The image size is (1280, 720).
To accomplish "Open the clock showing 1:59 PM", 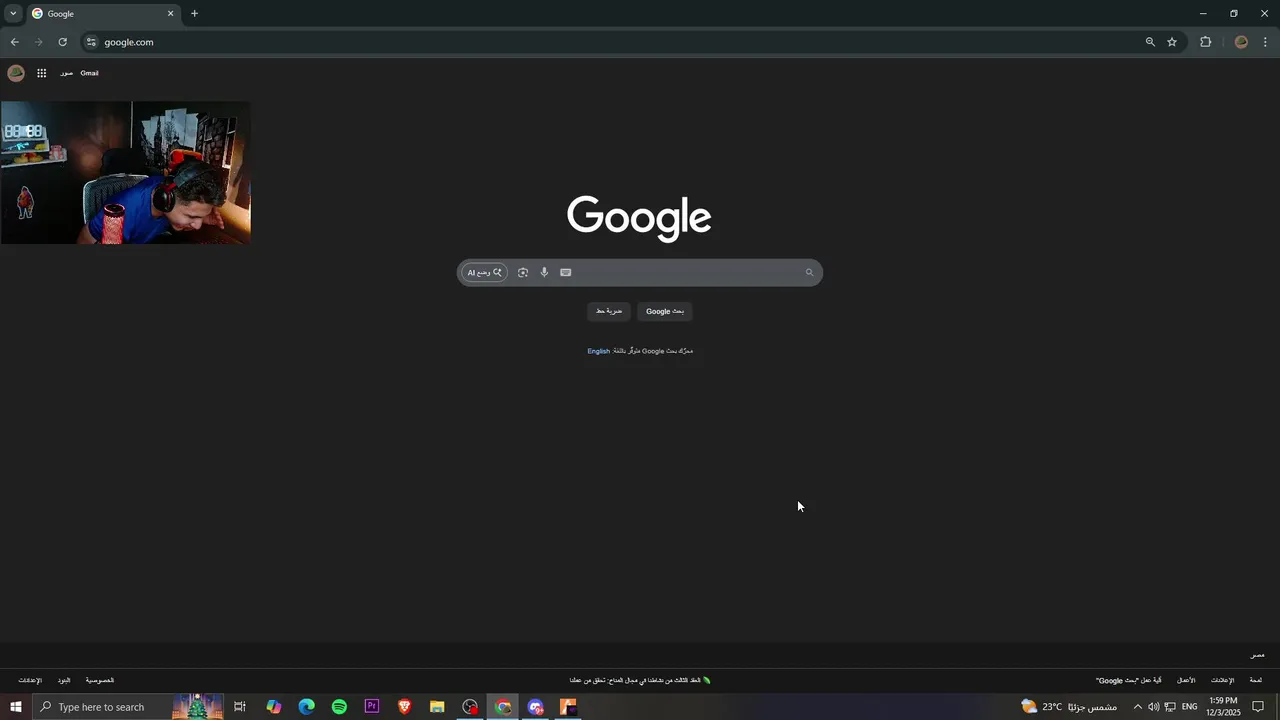I will point(1223,707).
